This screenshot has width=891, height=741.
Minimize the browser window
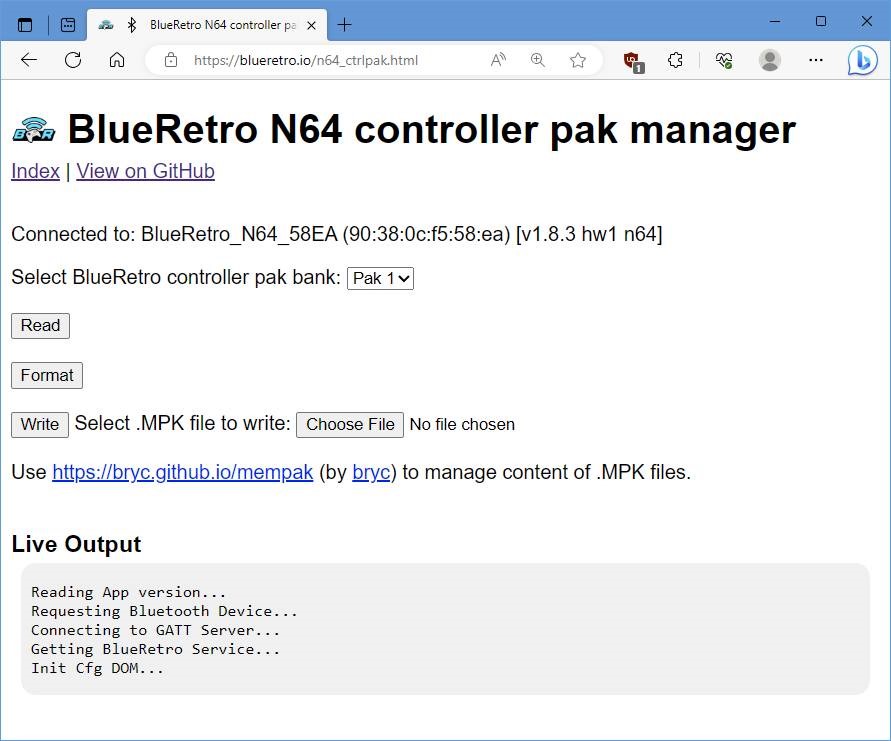775,22
